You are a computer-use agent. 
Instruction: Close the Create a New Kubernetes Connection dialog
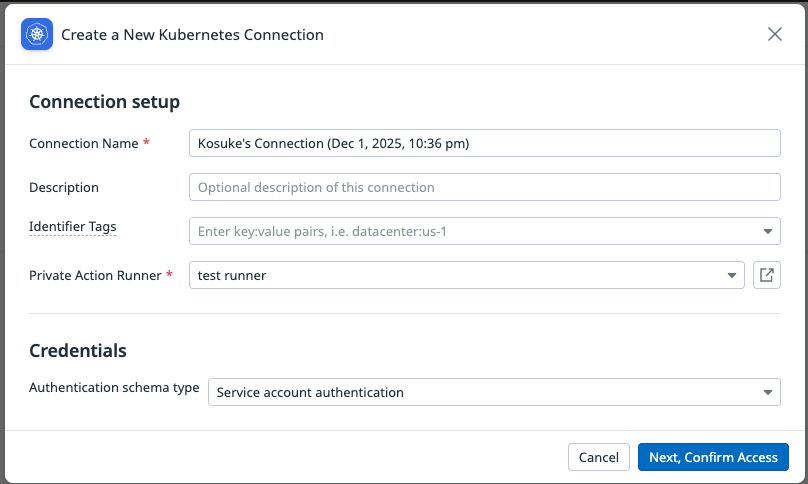click(774, 34)
